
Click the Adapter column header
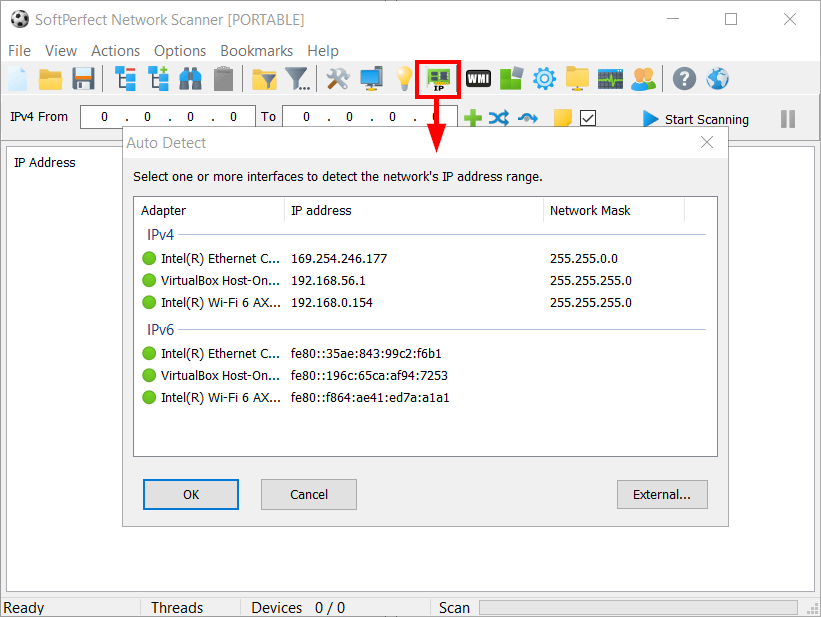pyautogui.click(x=209, y=211)
